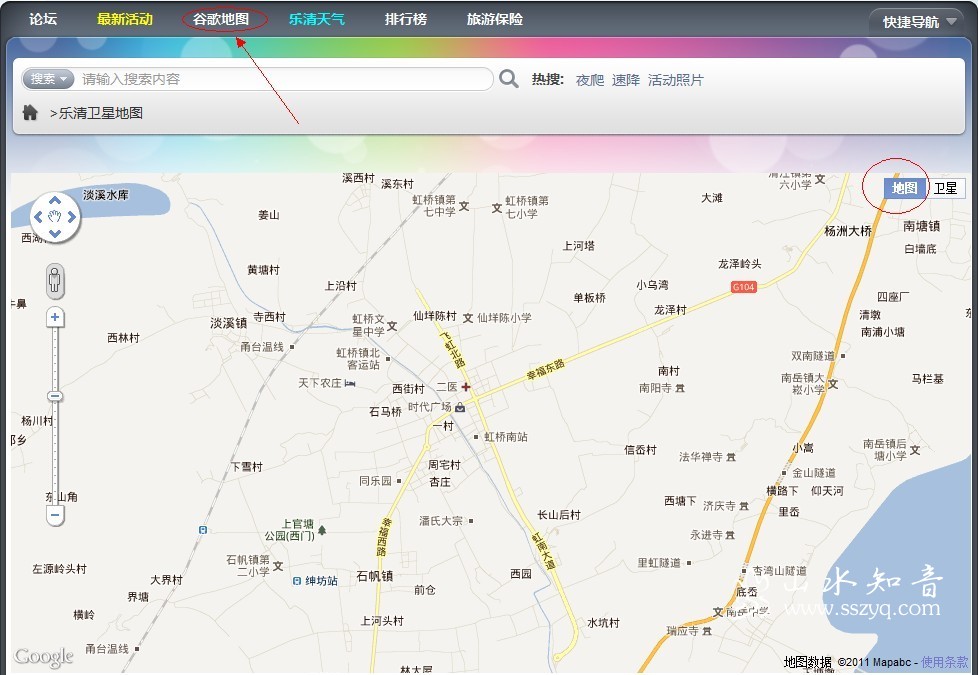This screenshot has width=978, height=675.
Task: Switch map view to 卫星 satellite mode
Action: coord(945,188)
